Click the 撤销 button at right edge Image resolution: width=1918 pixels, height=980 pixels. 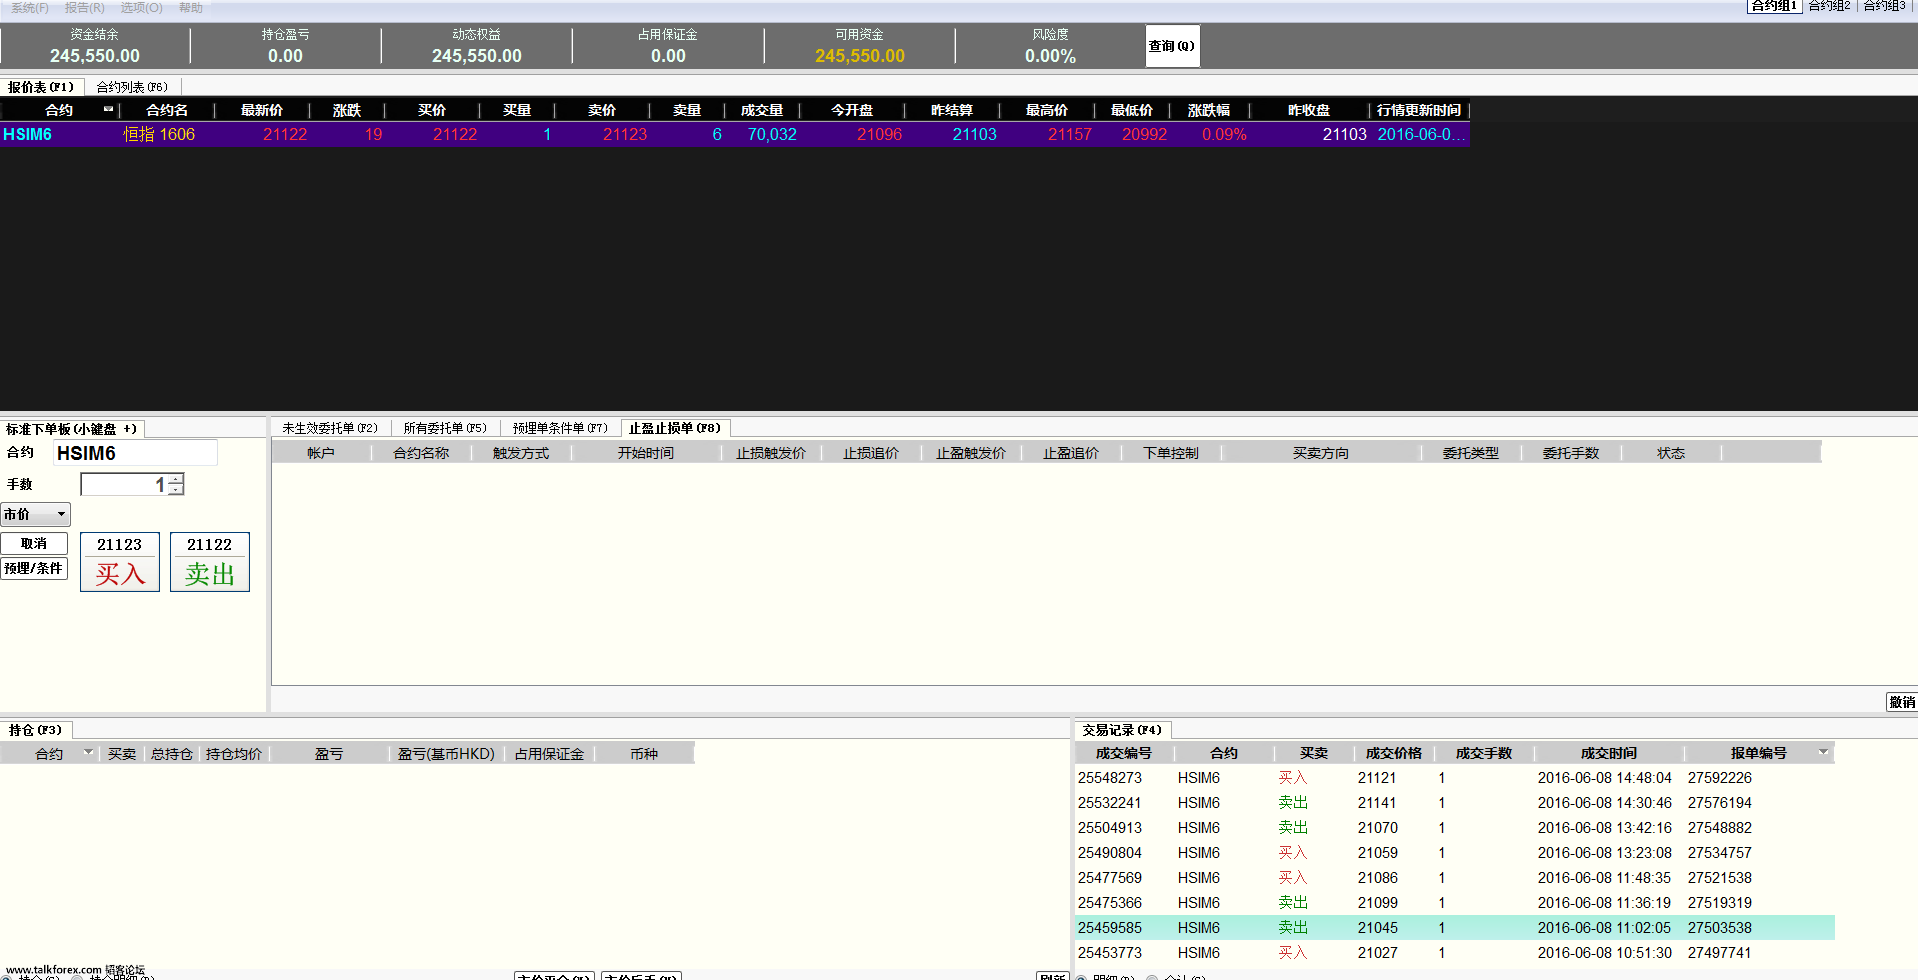(1902, 702)
